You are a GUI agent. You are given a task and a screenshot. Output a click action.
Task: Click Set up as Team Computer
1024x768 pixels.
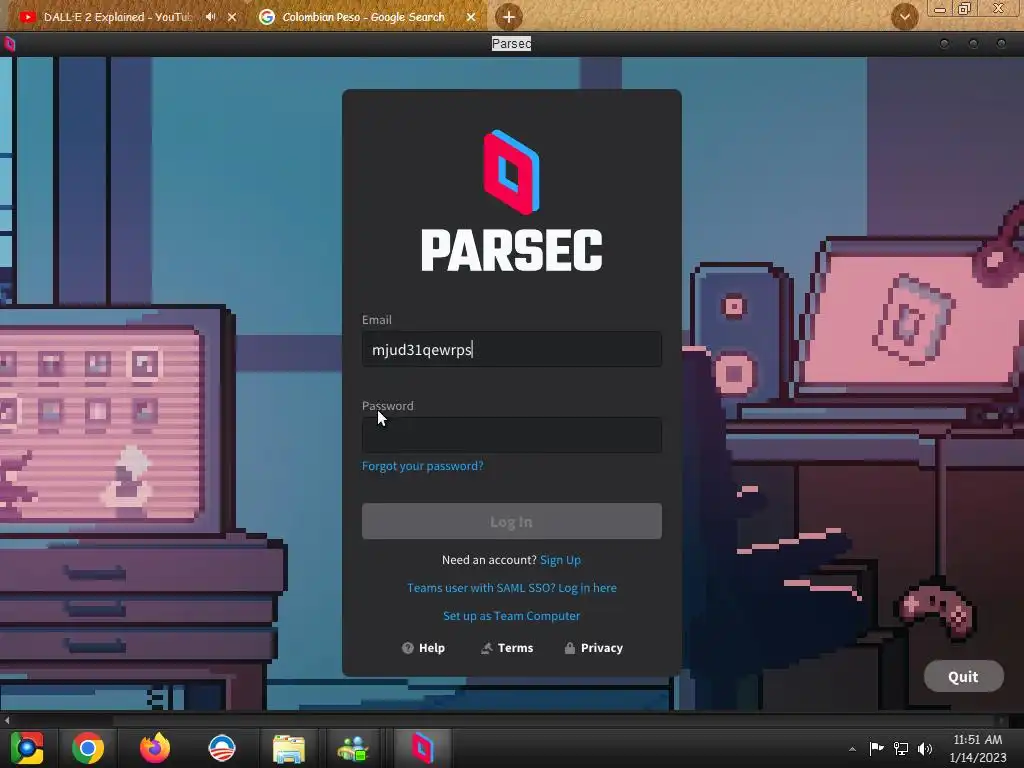(x=511, y=616)
